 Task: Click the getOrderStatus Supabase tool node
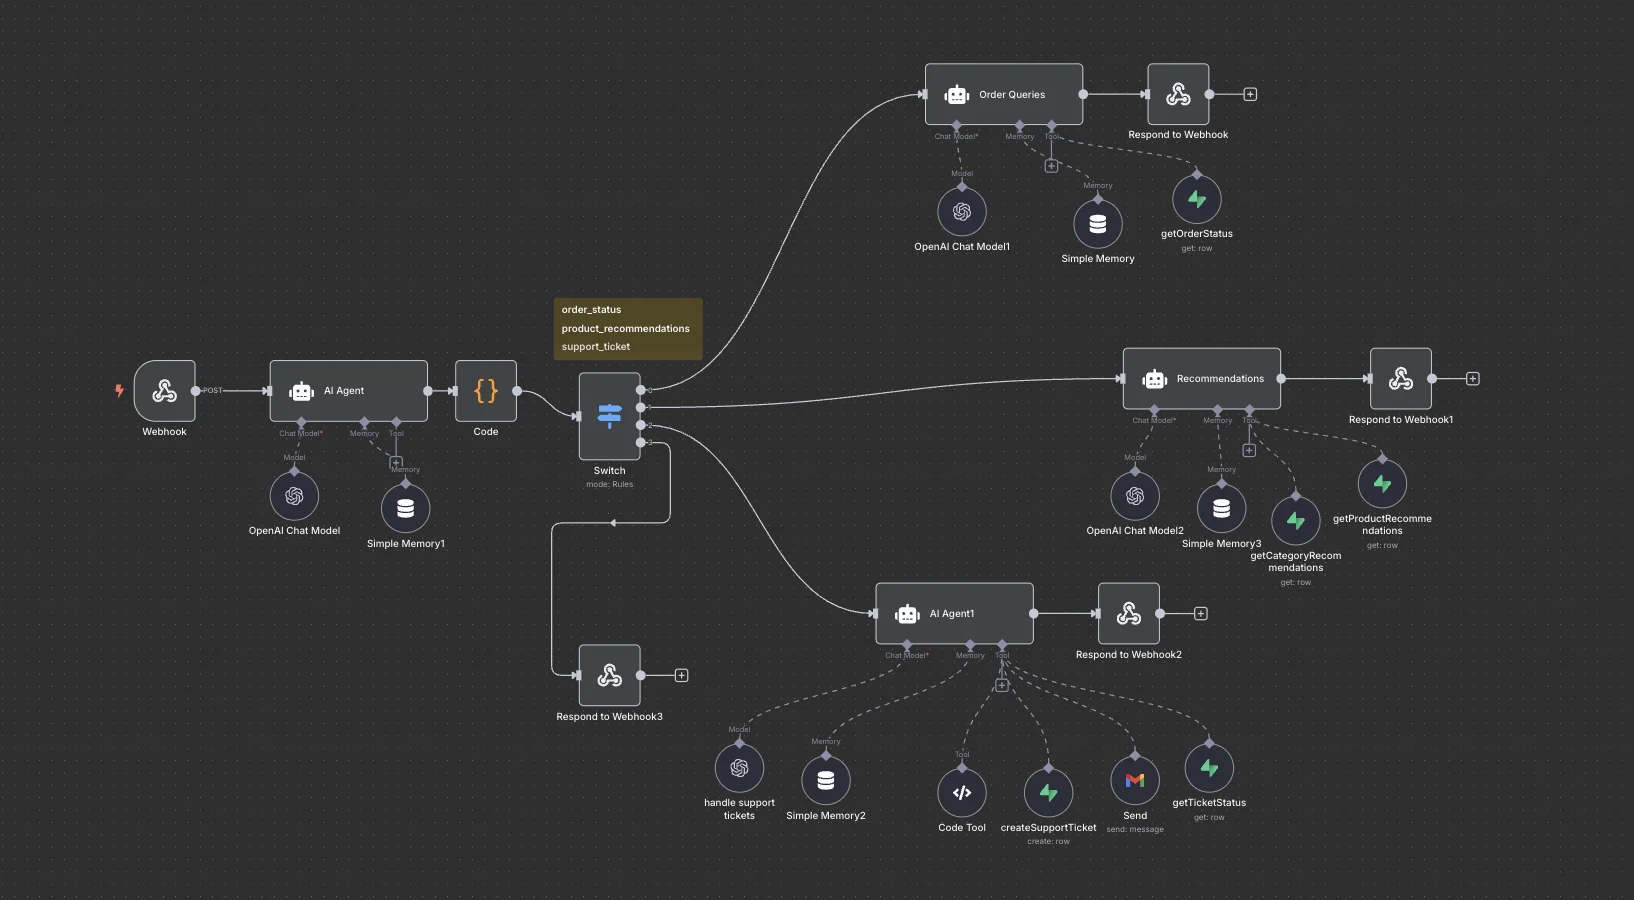tap(1197, 200)
